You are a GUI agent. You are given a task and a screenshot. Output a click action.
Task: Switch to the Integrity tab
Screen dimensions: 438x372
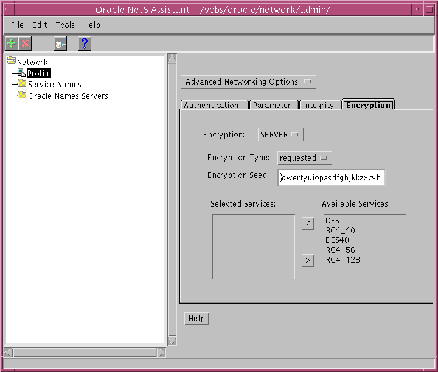pyautogui.click(x=319, y=105)
